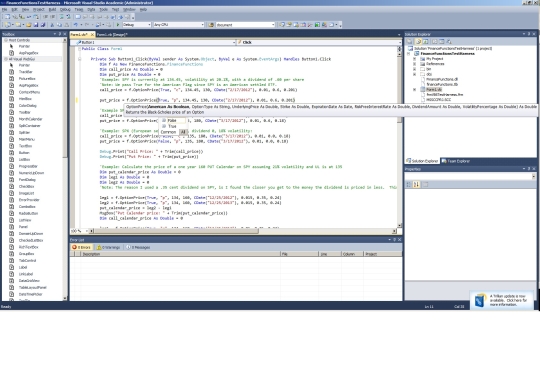Screen dimensions: 540x385
Task: Click the Find in Files icon beside search box
Action: pos(211,25)
